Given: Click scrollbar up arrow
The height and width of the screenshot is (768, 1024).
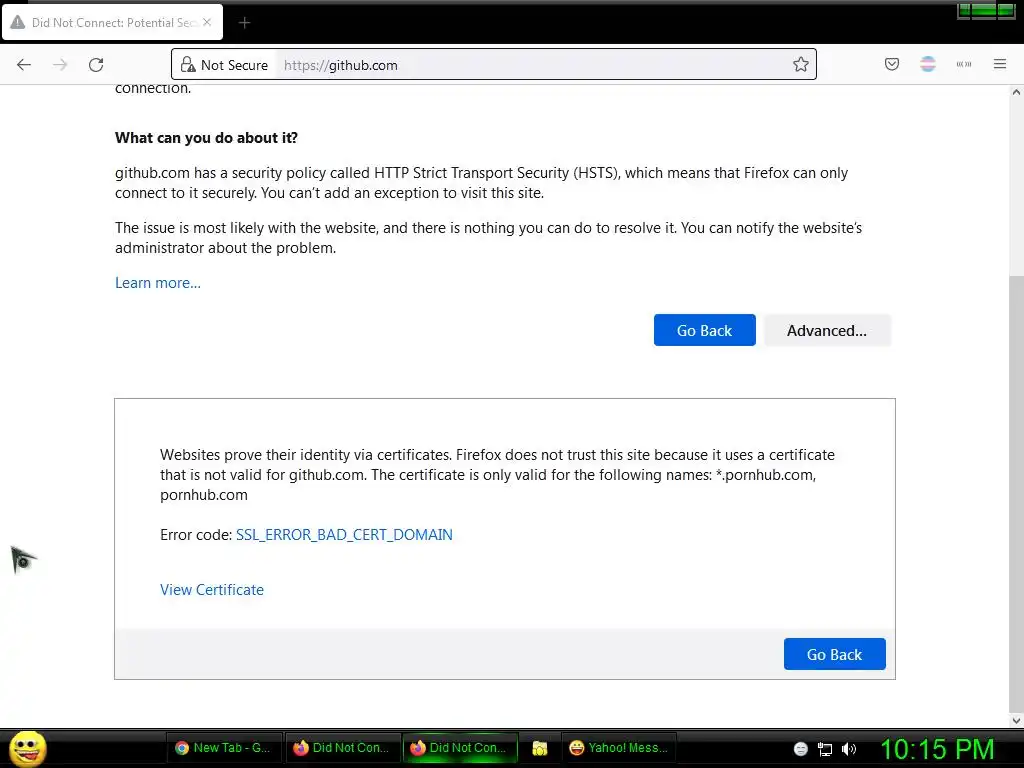Looking at the screenshot, I should [x=1016, y=92].
